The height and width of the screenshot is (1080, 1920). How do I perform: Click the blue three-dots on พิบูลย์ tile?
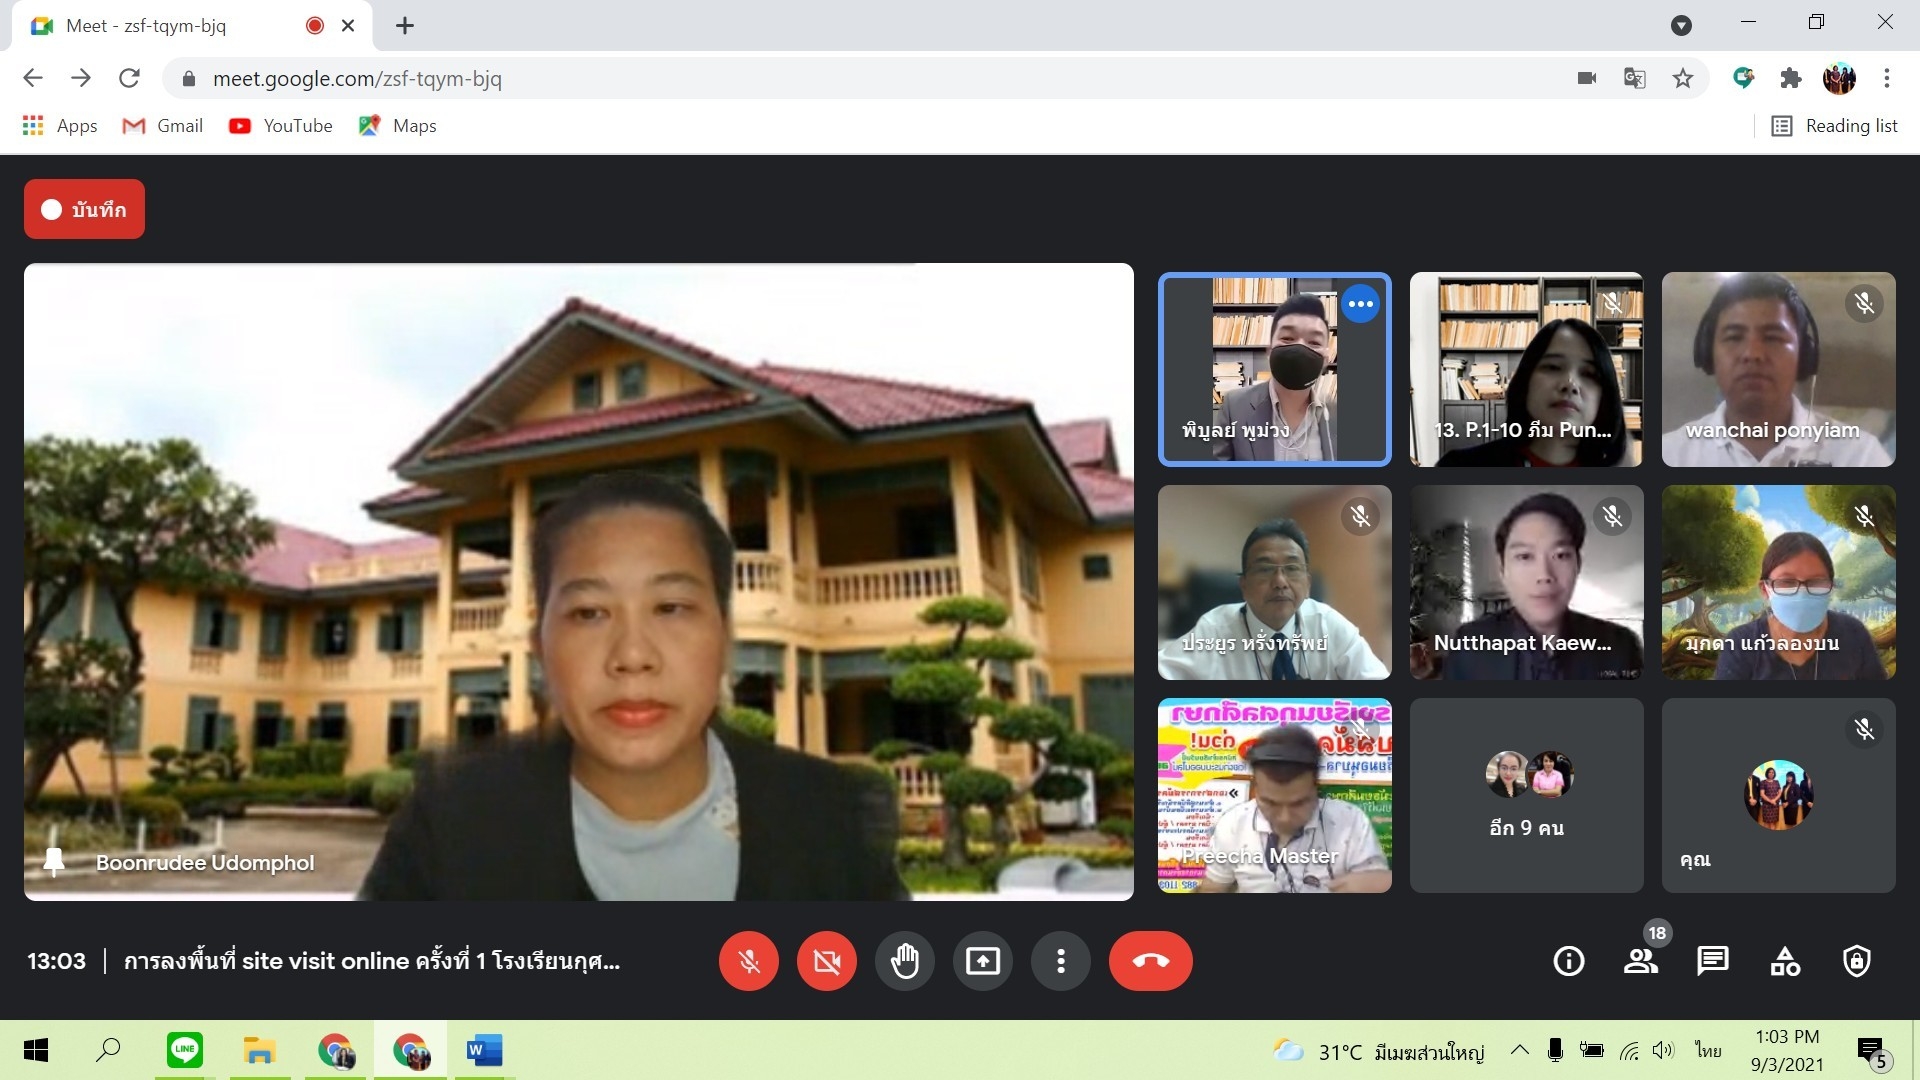pyautogui.click(x=1360, y=304)
